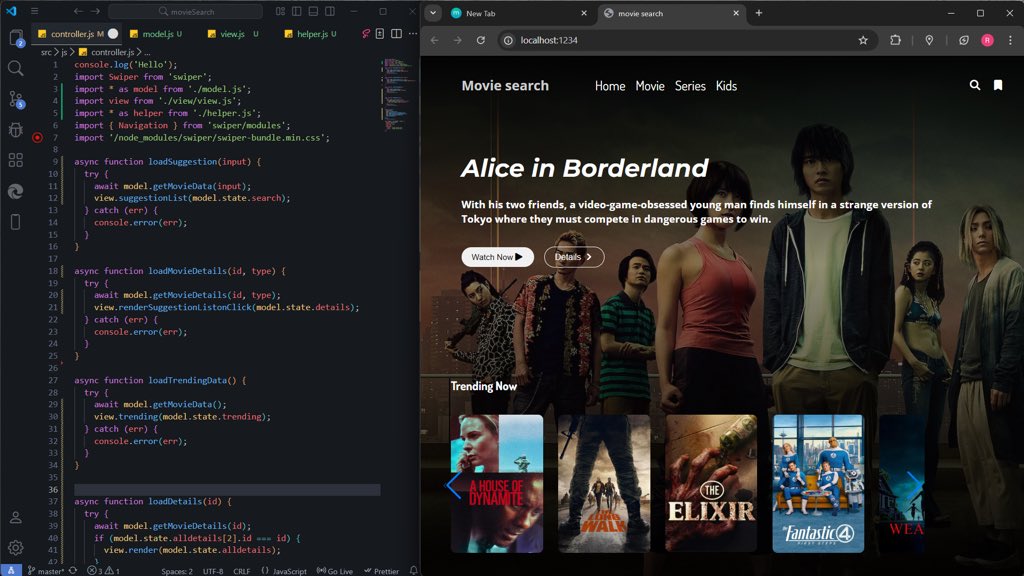Click Customize Layout icon in VS Code
The width and height of the screenshot is (1024, 576).
click(x=280, y=11)
